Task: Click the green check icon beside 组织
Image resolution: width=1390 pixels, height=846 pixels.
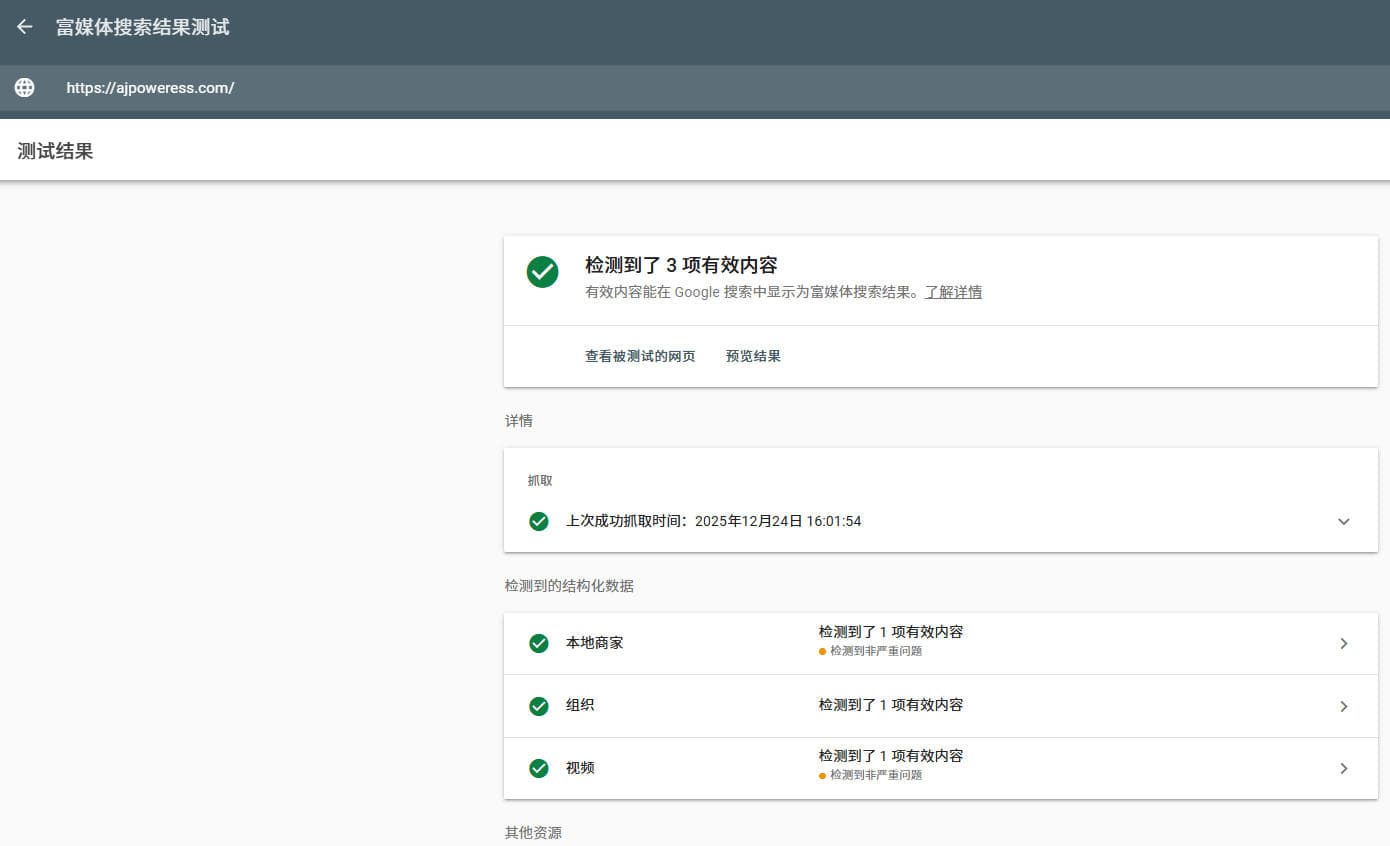Action: click(x=539, y=706)
